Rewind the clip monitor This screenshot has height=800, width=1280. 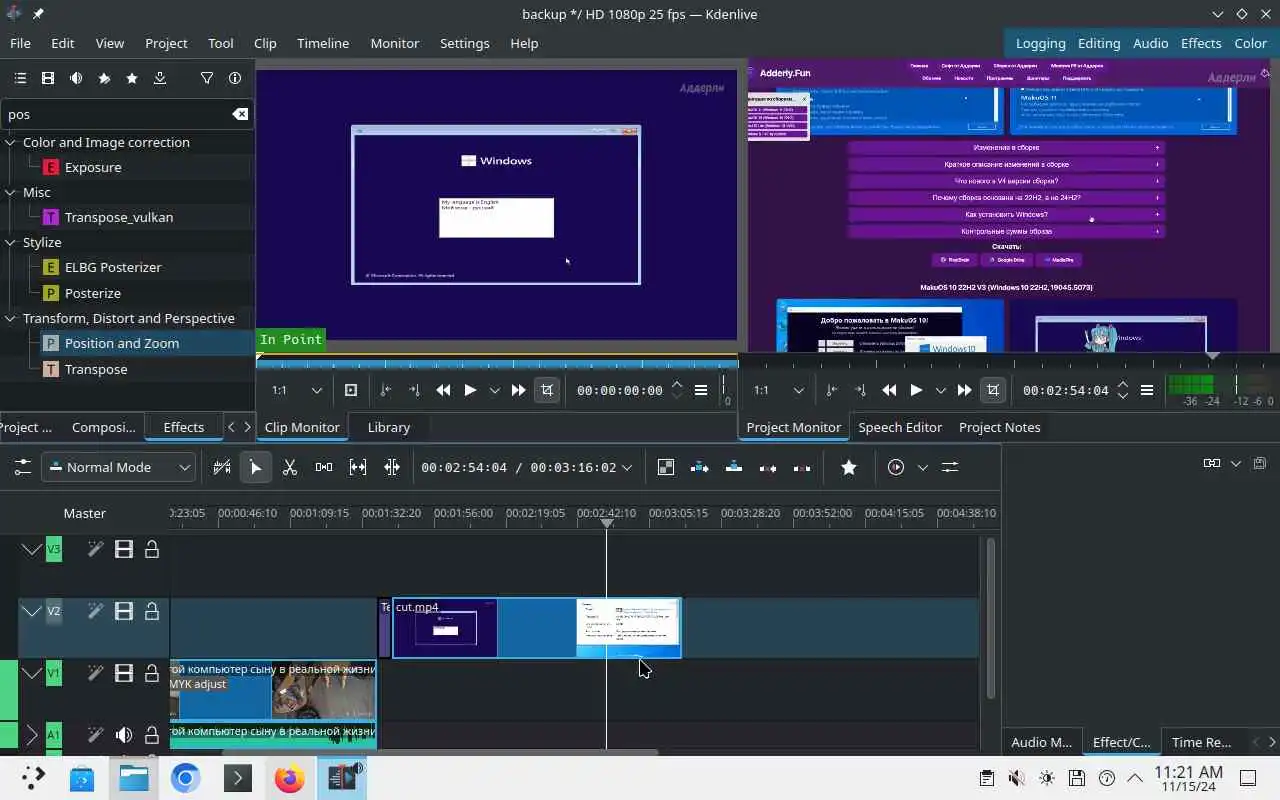click(x=443, y=390)
